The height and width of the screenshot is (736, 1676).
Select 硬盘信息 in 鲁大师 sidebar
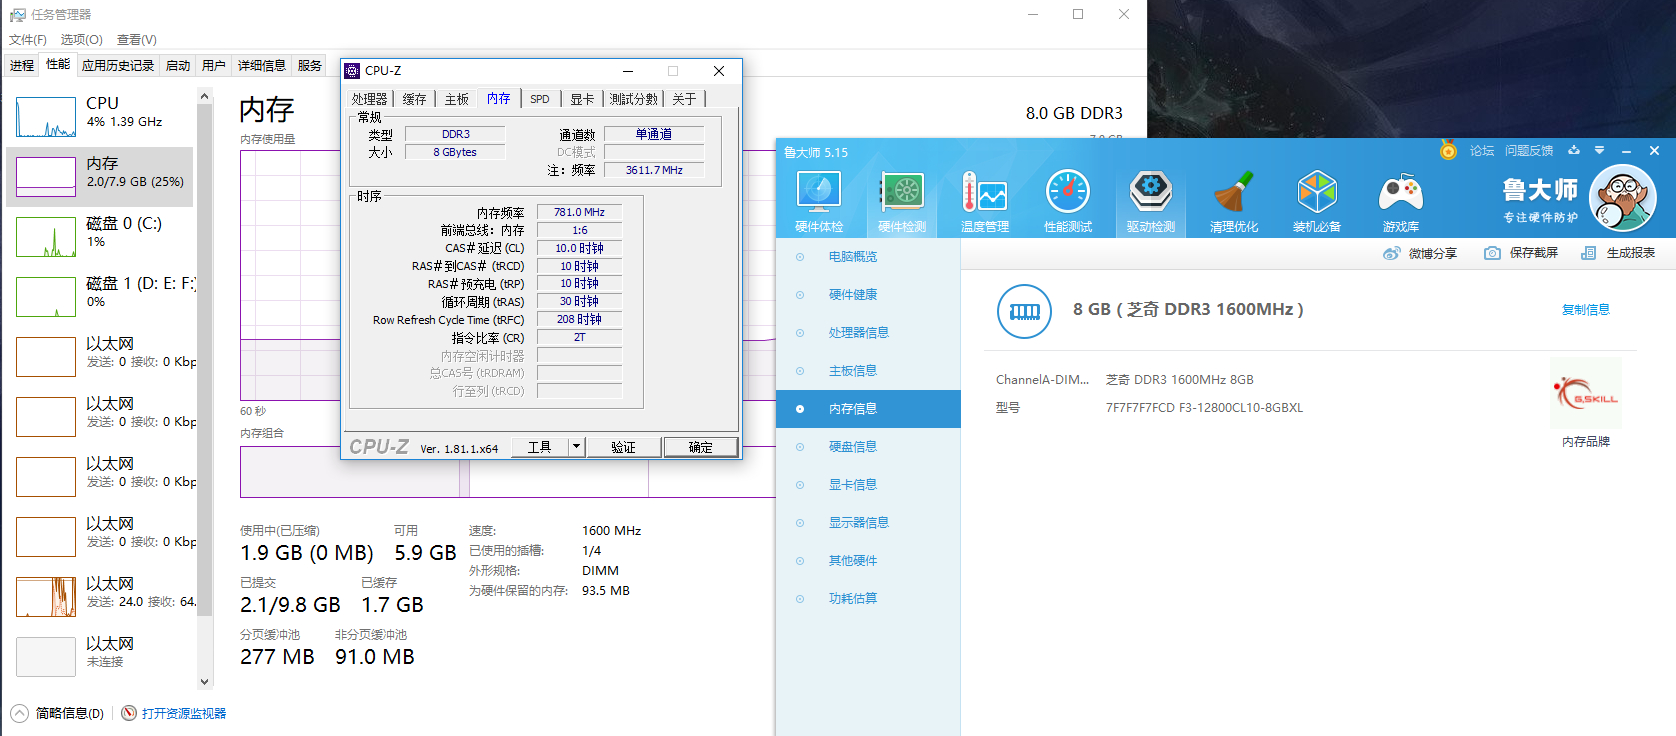click(868, 447)
